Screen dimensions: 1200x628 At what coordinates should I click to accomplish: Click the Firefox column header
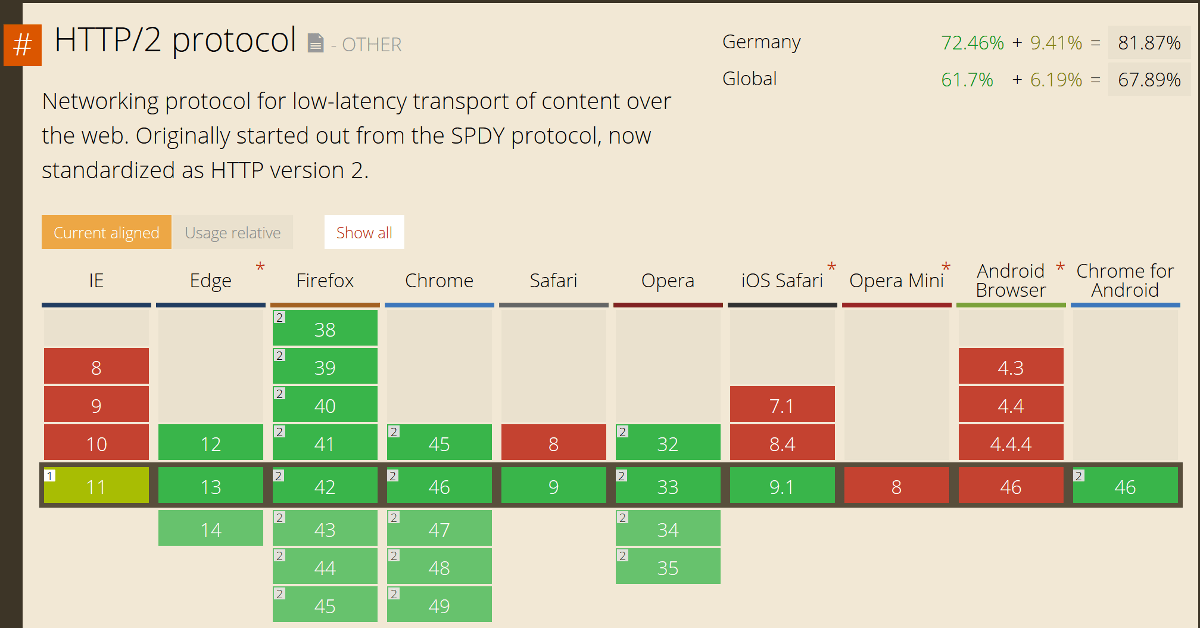(324, 280)
